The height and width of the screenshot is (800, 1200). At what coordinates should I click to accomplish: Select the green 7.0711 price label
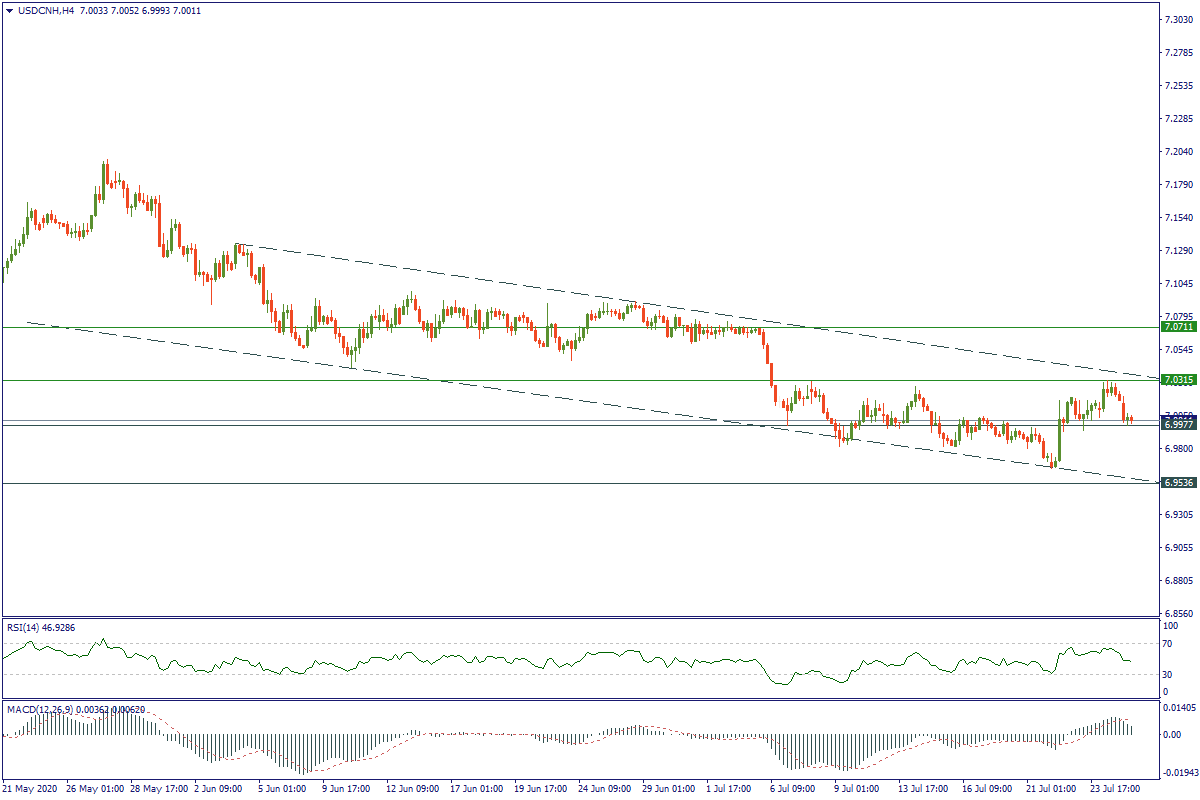coord(1177,327)
